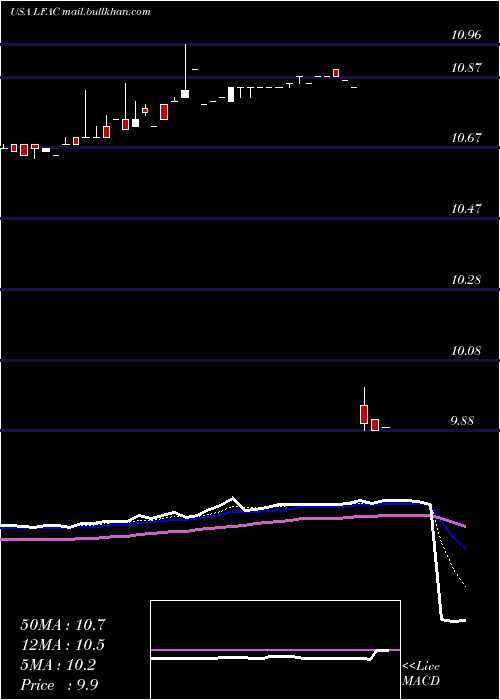The image size is (500, 700).
Task: Click the Price : 9.9 reading
Action: [x=59, y=685]
